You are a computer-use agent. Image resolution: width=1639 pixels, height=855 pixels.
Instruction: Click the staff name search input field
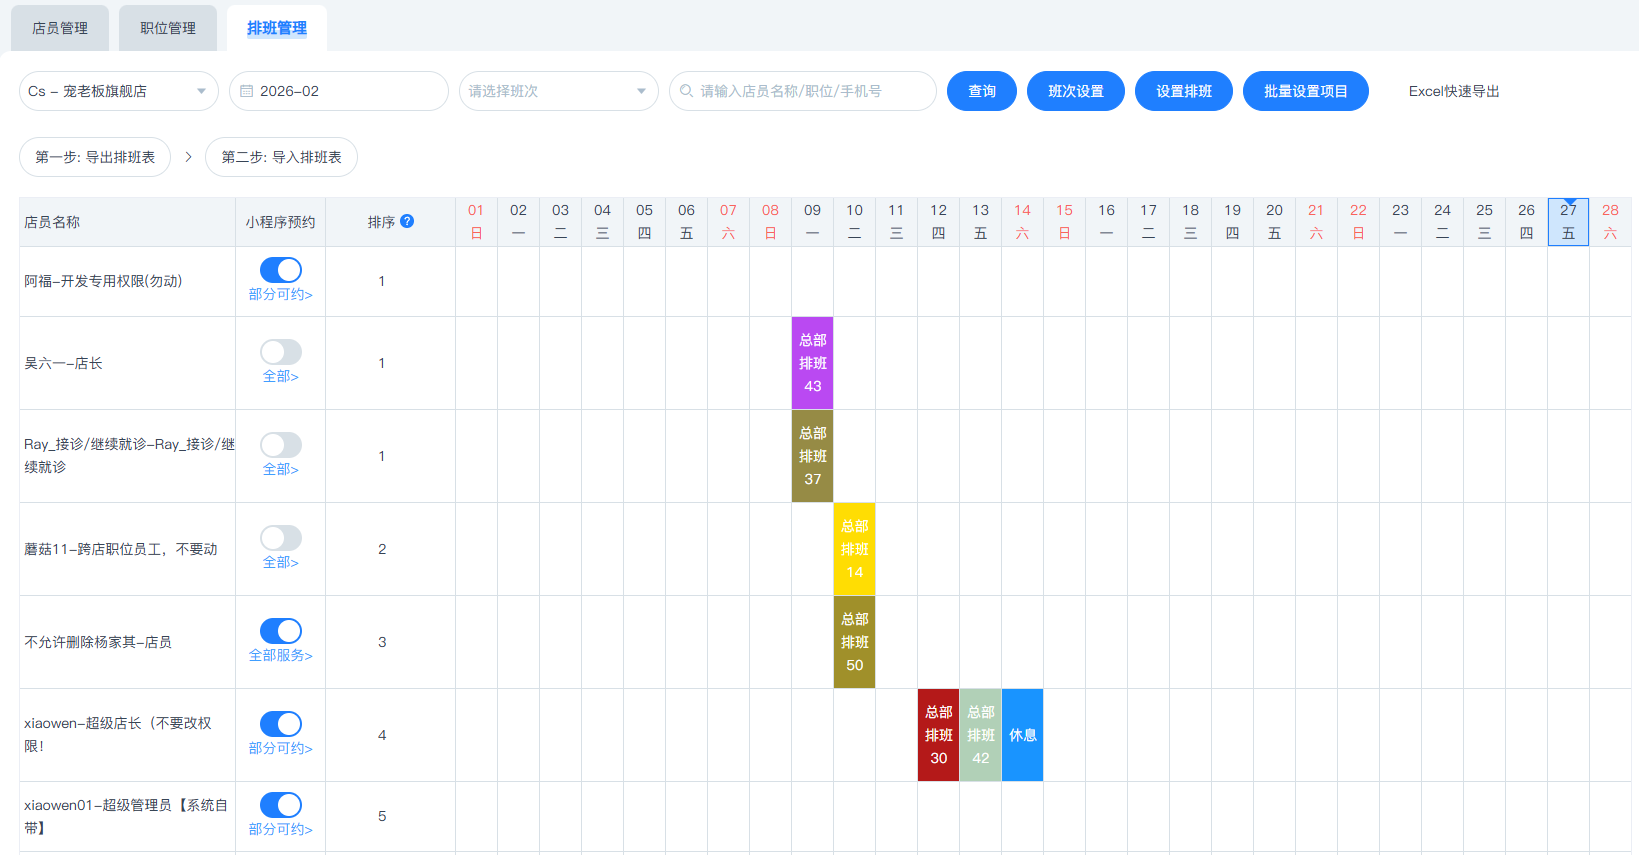pos(810,91)
